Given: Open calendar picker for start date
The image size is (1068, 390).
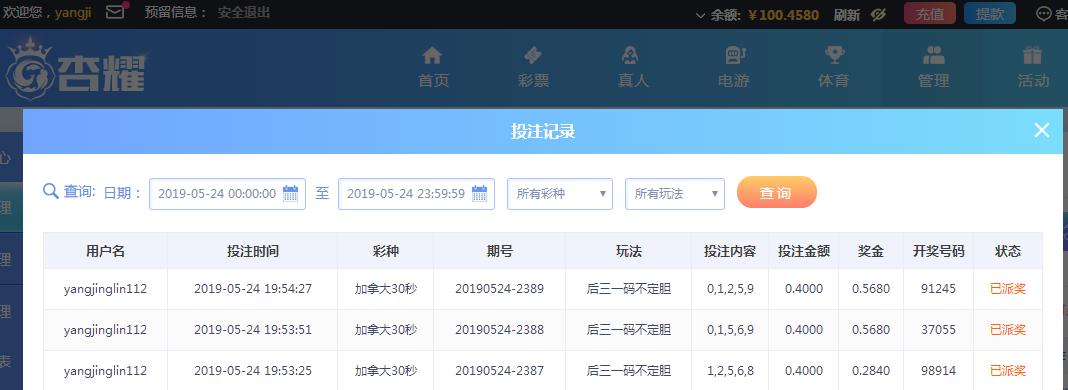Looking at the screenshot, I should pyautogui.click(x=291, y=193).
